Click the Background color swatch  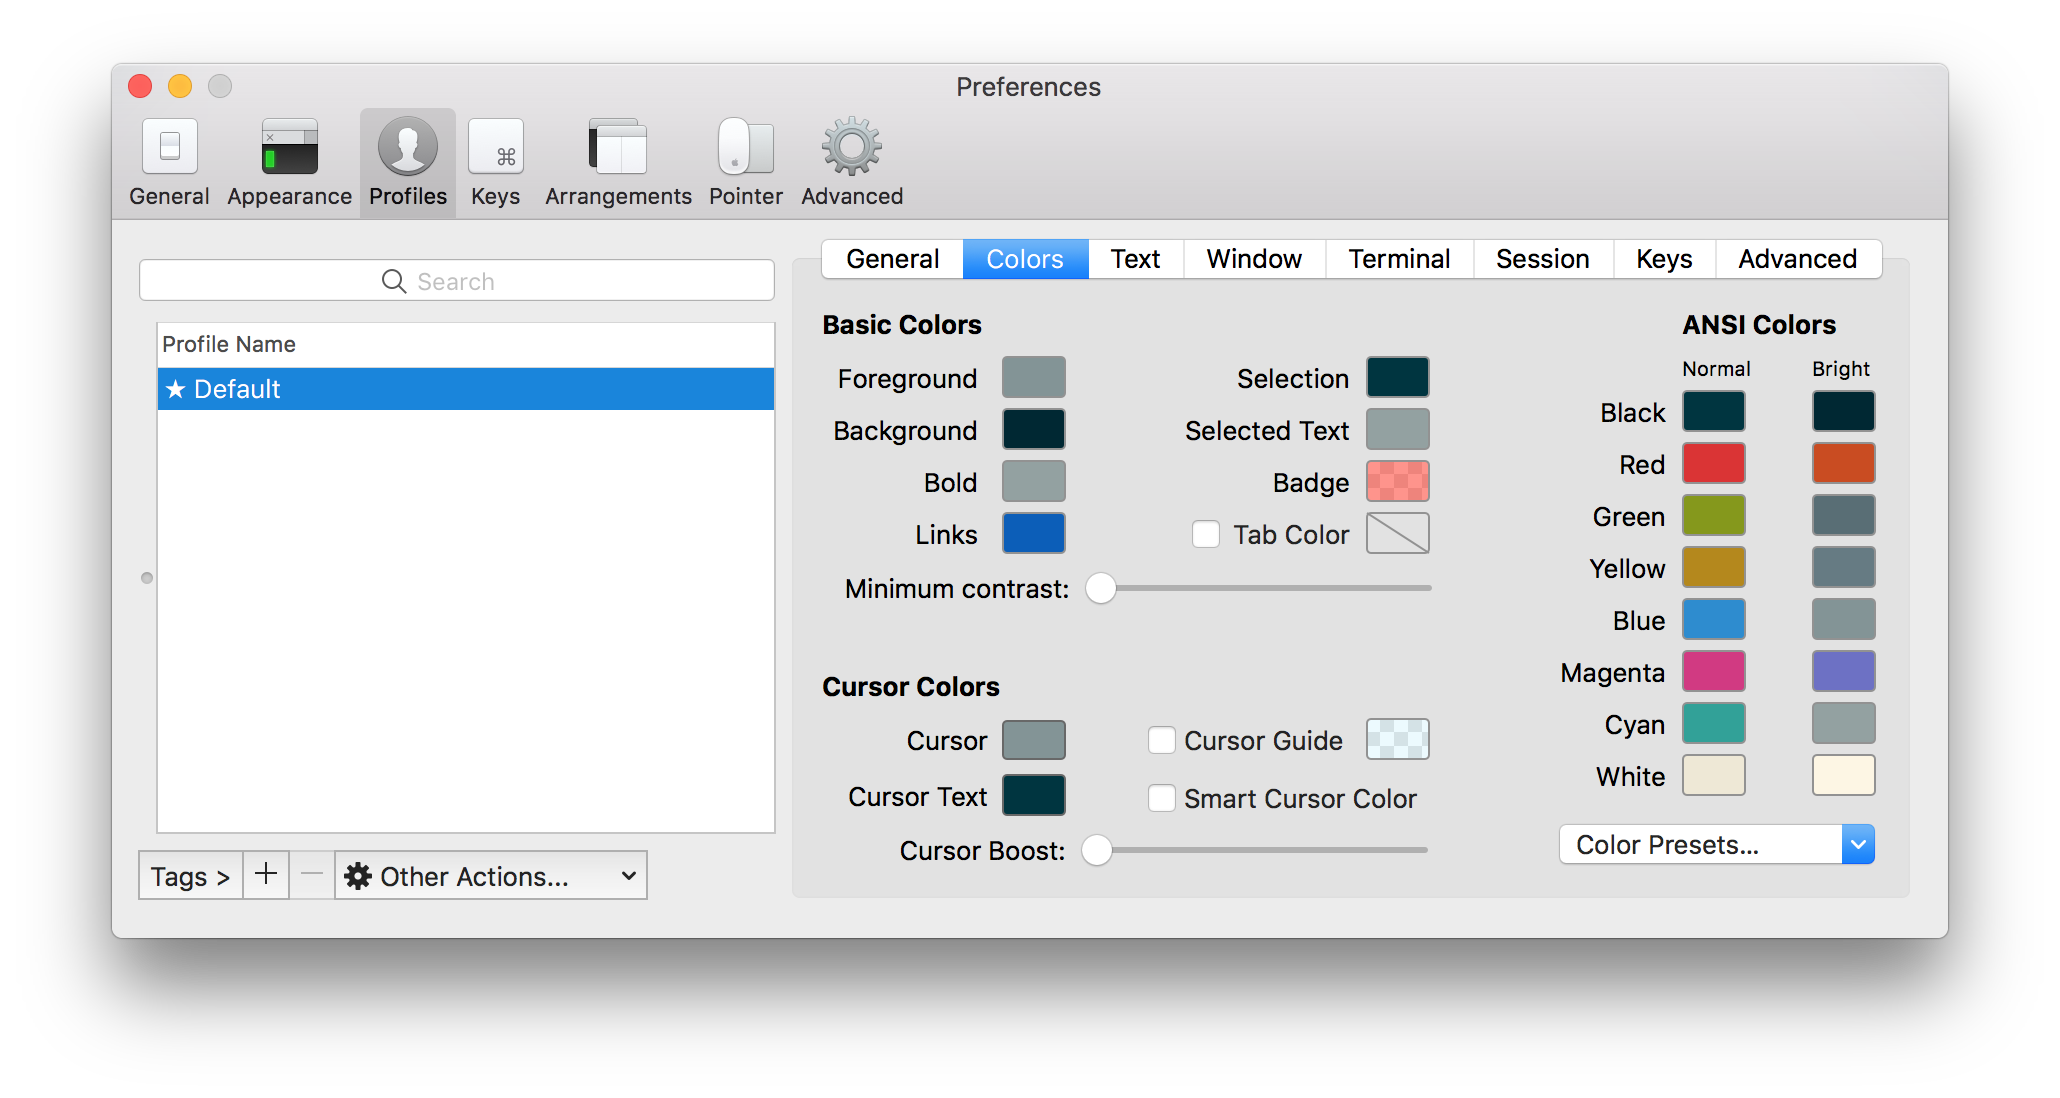(1033, 430)
